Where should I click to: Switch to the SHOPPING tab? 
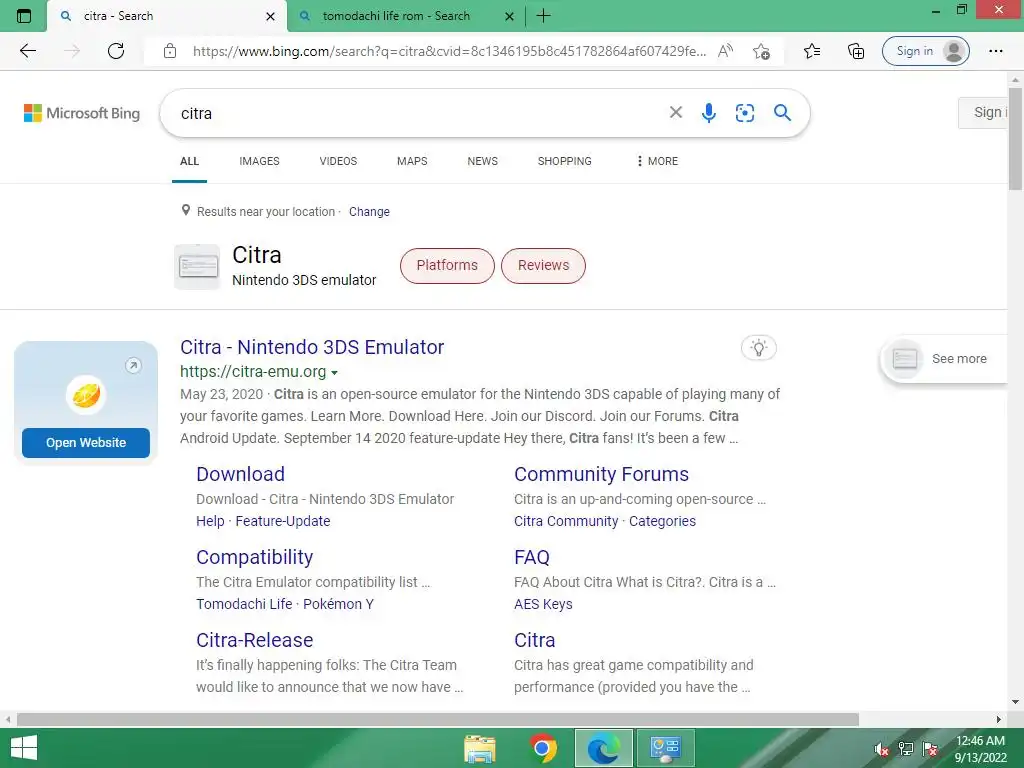564,161
